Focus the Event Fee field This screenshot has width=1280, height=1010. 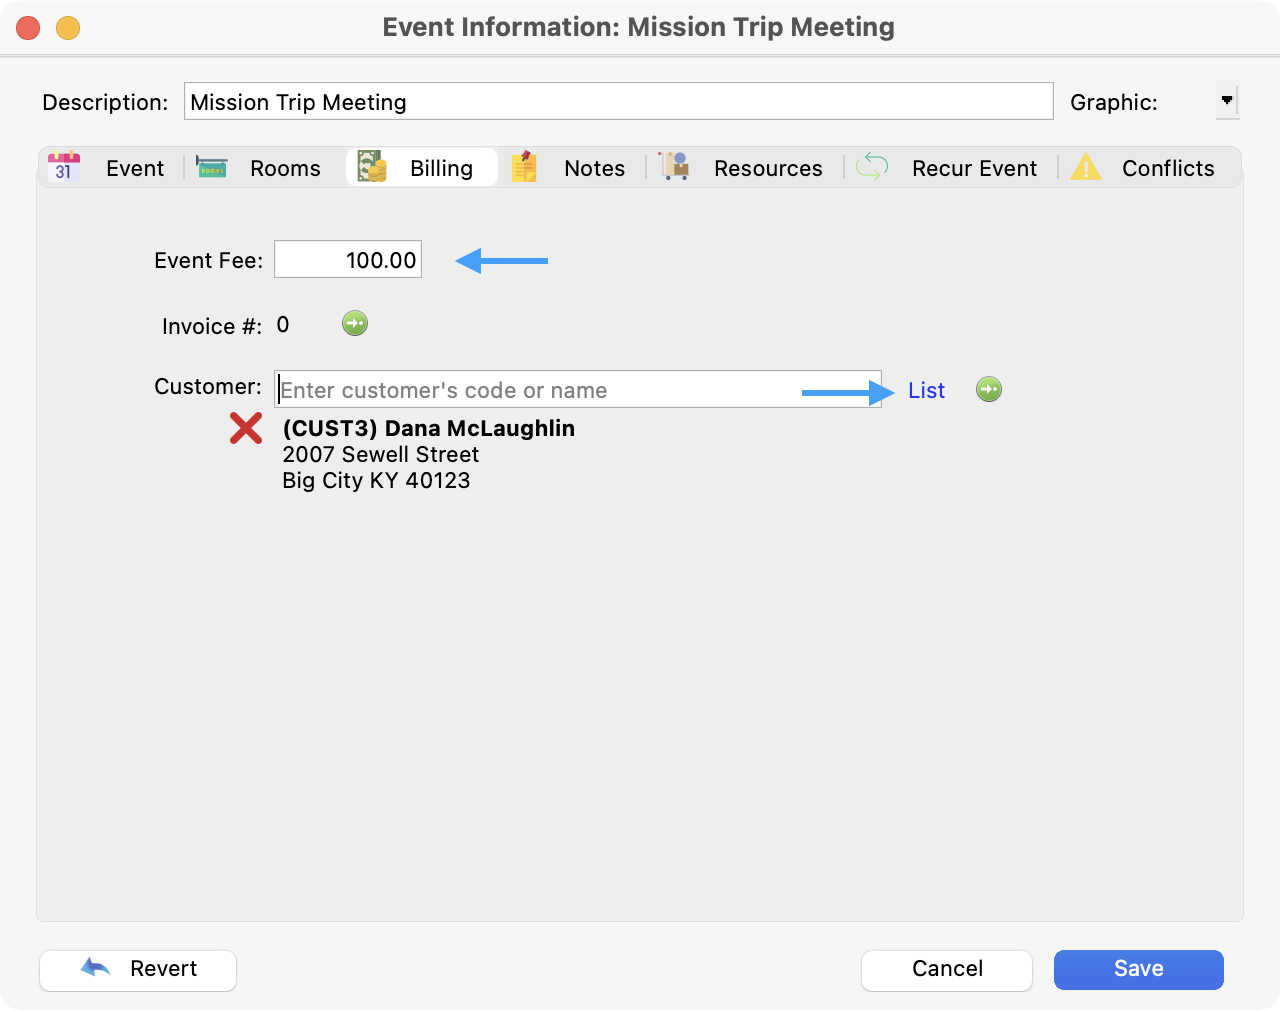348,260
